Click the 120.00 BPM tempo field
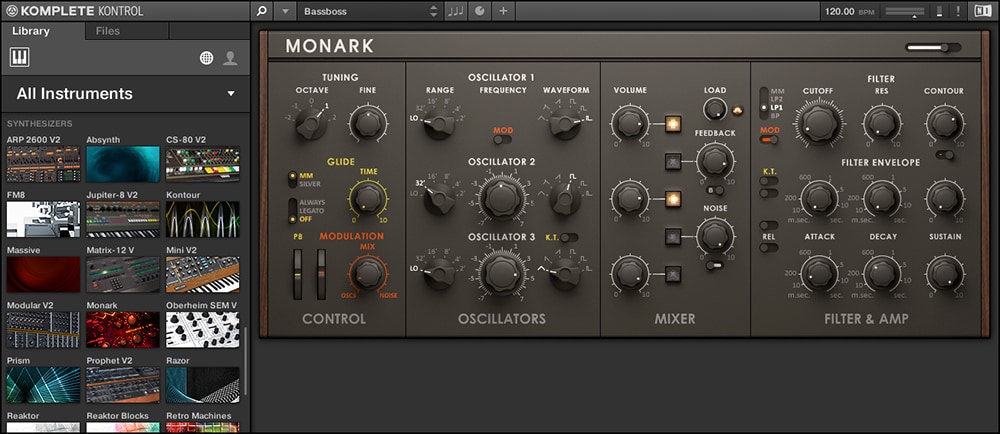The height and width of the screenshot is (434, 1000). pyautogui.click(x=840, y=11)
